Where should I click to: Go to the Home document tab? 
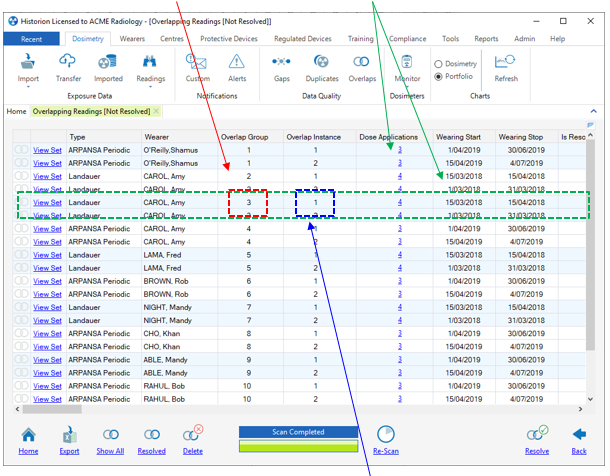[x=16, y=112]
